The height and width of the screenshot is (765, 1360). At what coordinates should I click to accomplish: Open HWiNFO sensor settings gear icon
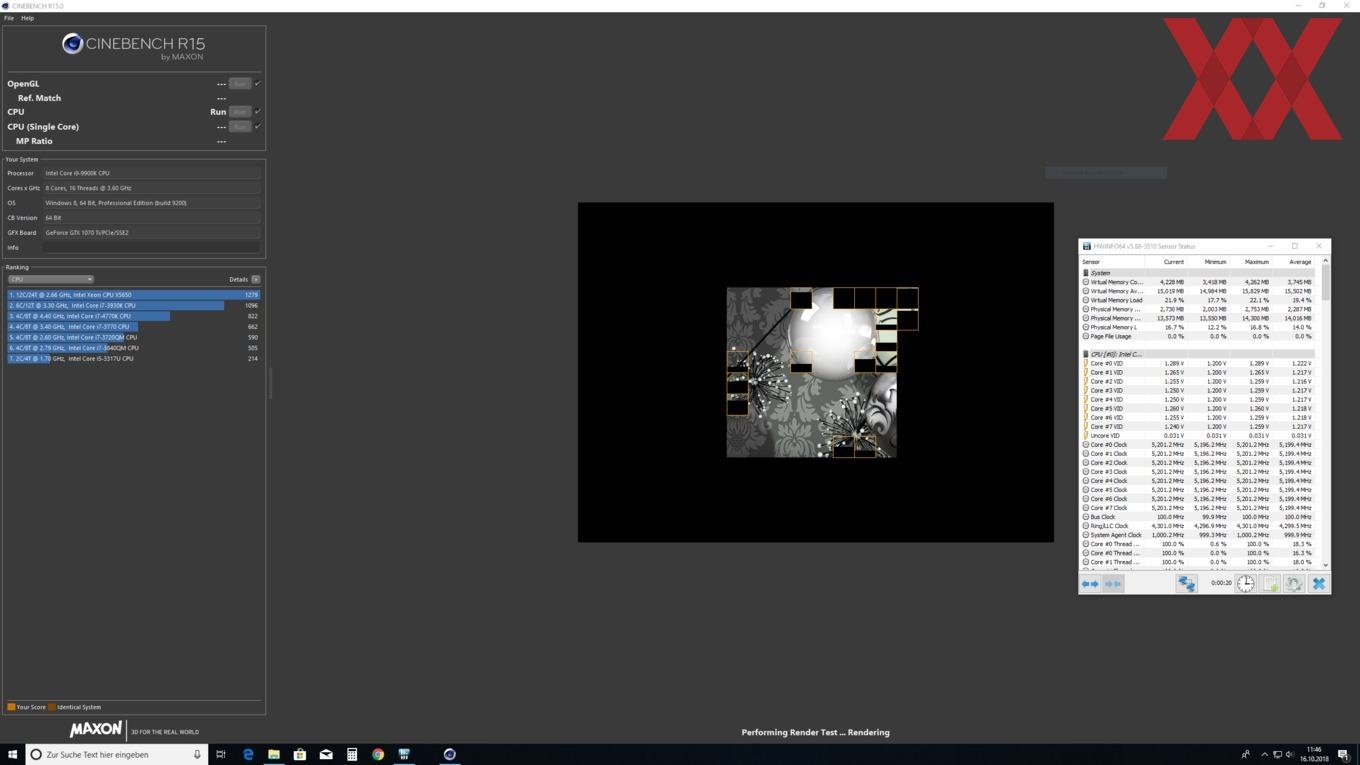click(x=1294, y=584)
